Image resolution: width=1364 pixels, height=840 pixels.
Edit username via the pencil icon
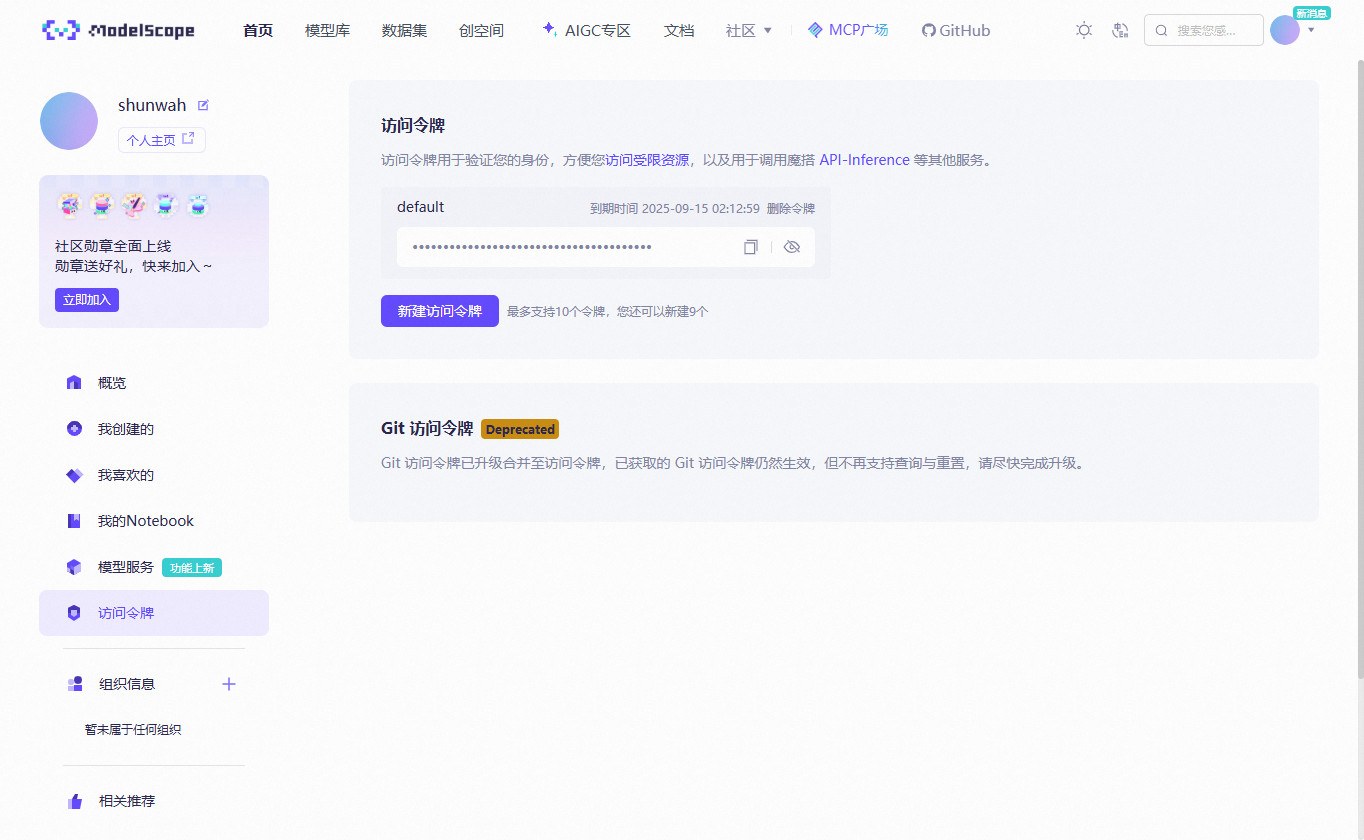tap(203, 104)
